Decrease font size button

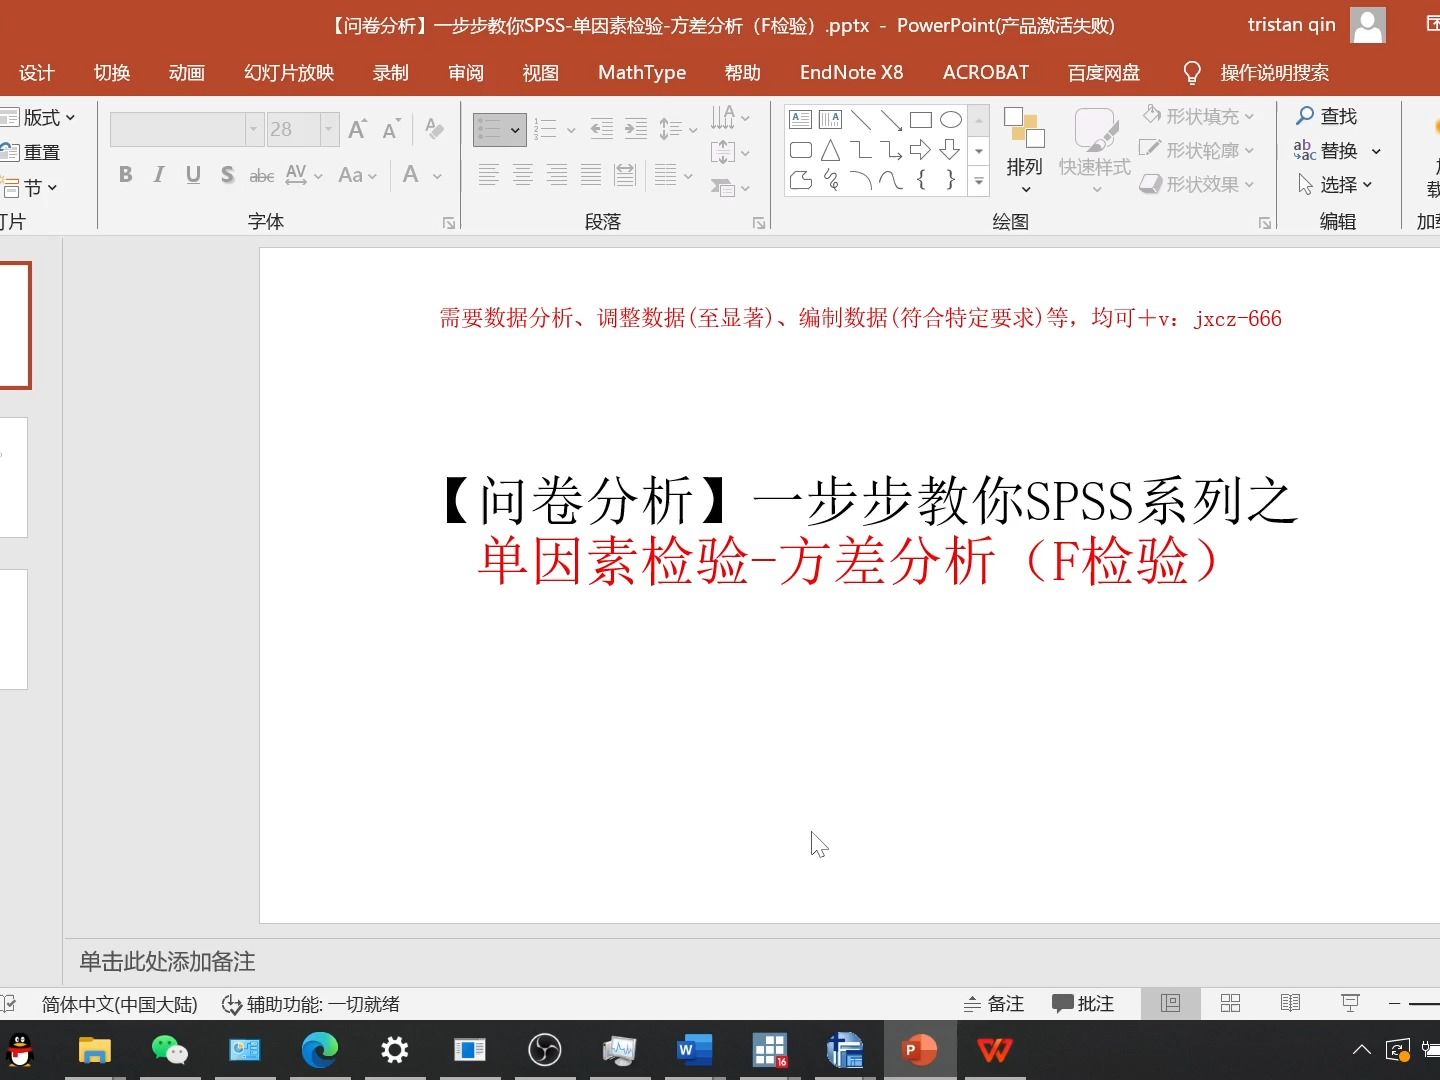tap(391, 129)
